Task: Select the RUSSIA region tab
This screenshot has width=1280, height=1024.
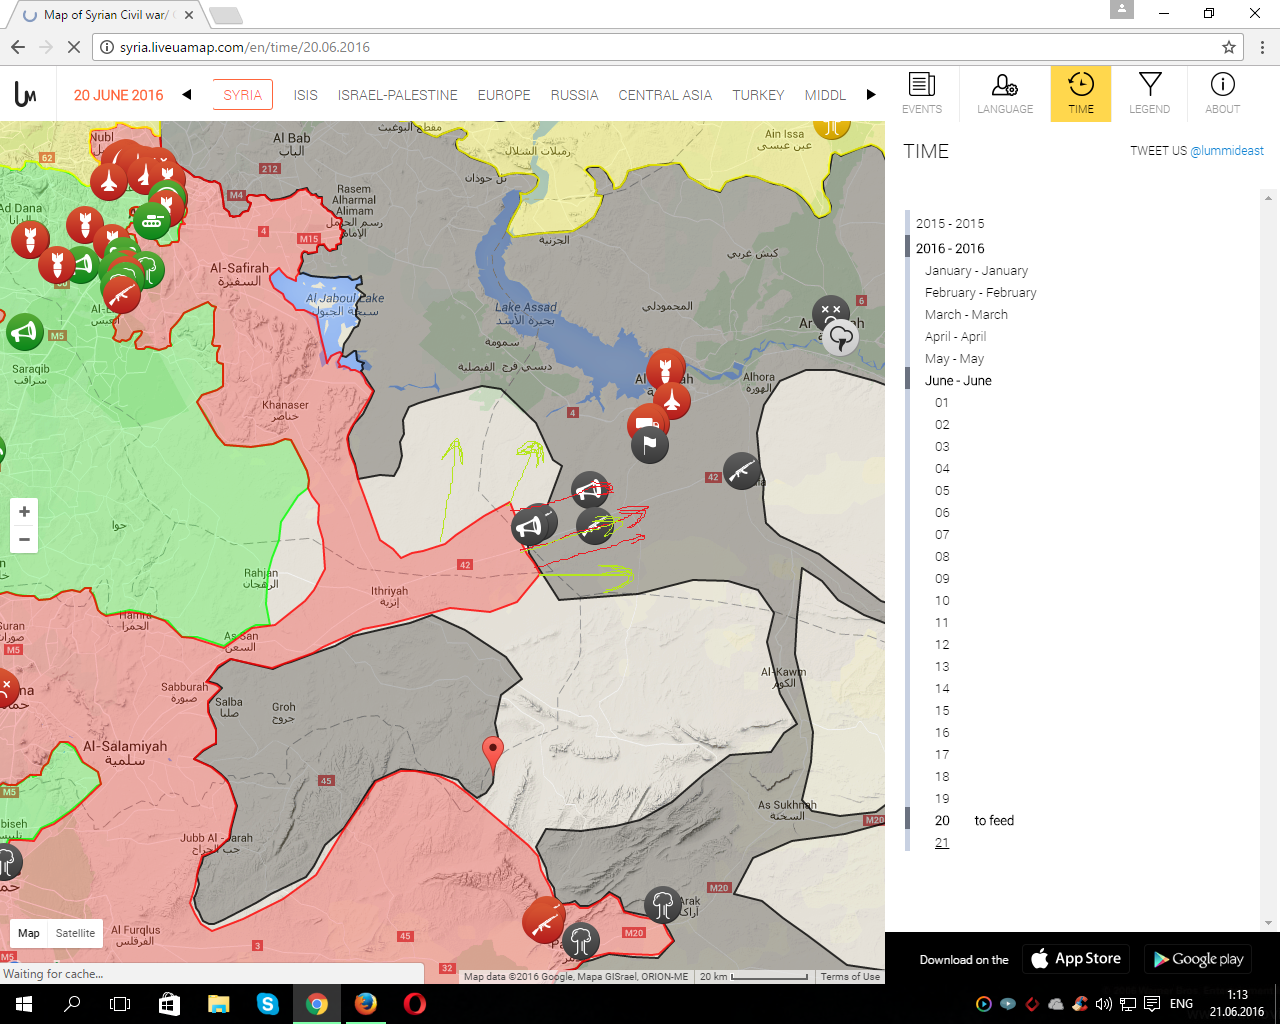Action: (574, 95)
